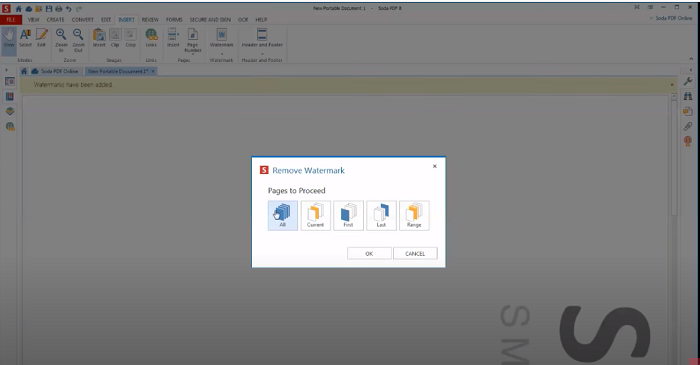
Task: Click the Zoom In magnifier
Action: coord(61,40)
